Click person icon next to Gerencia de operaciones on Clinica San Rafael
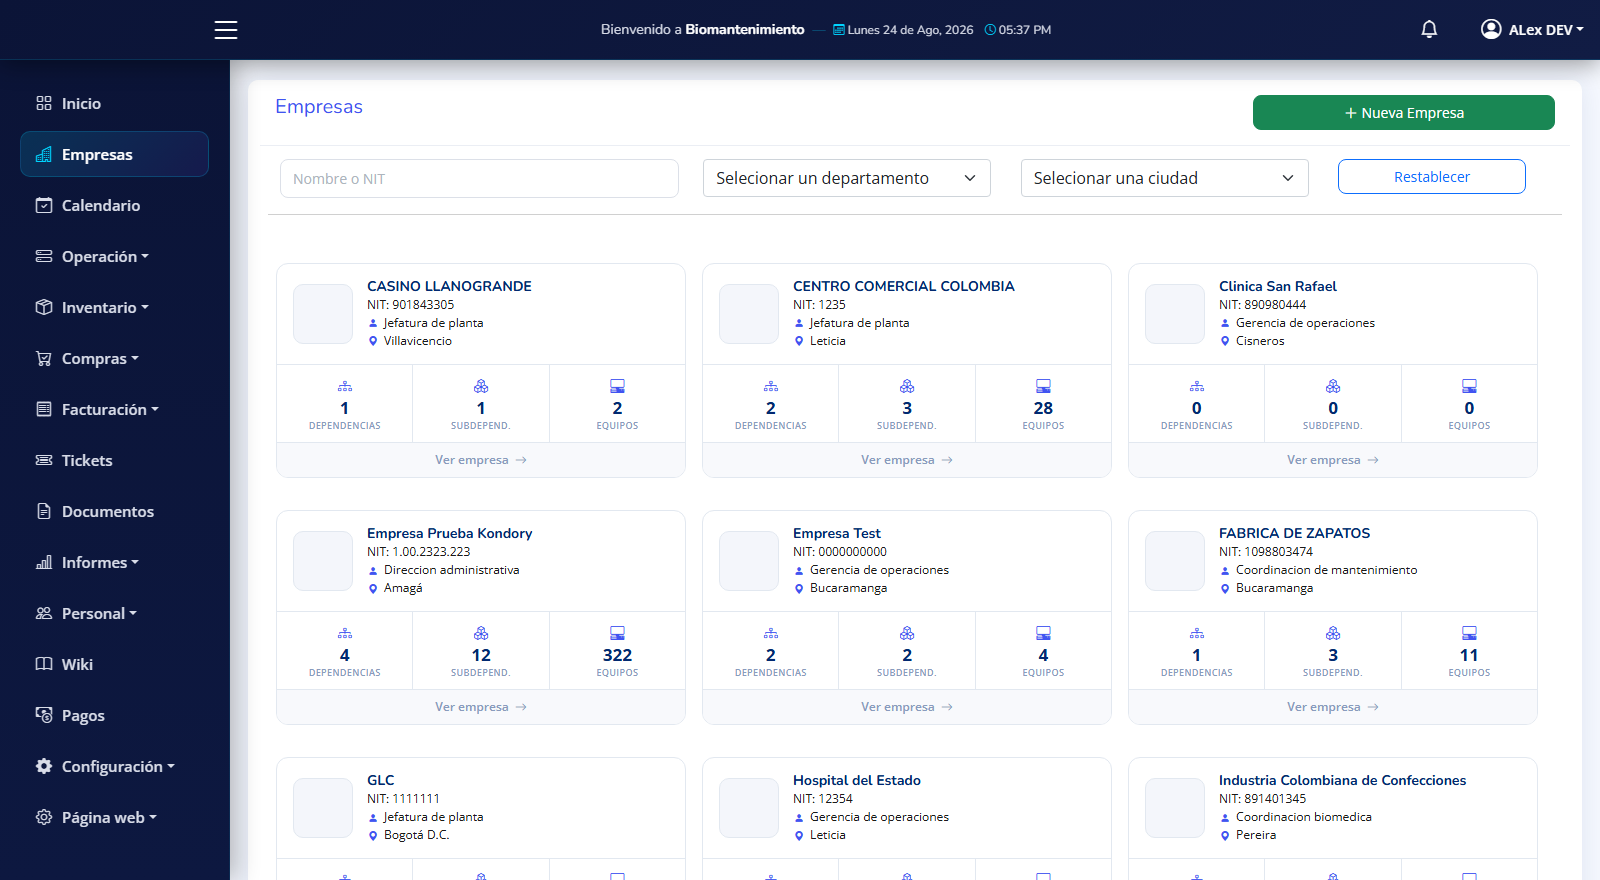This screenshot has height=880, width=1600. tap(1225, 323)
